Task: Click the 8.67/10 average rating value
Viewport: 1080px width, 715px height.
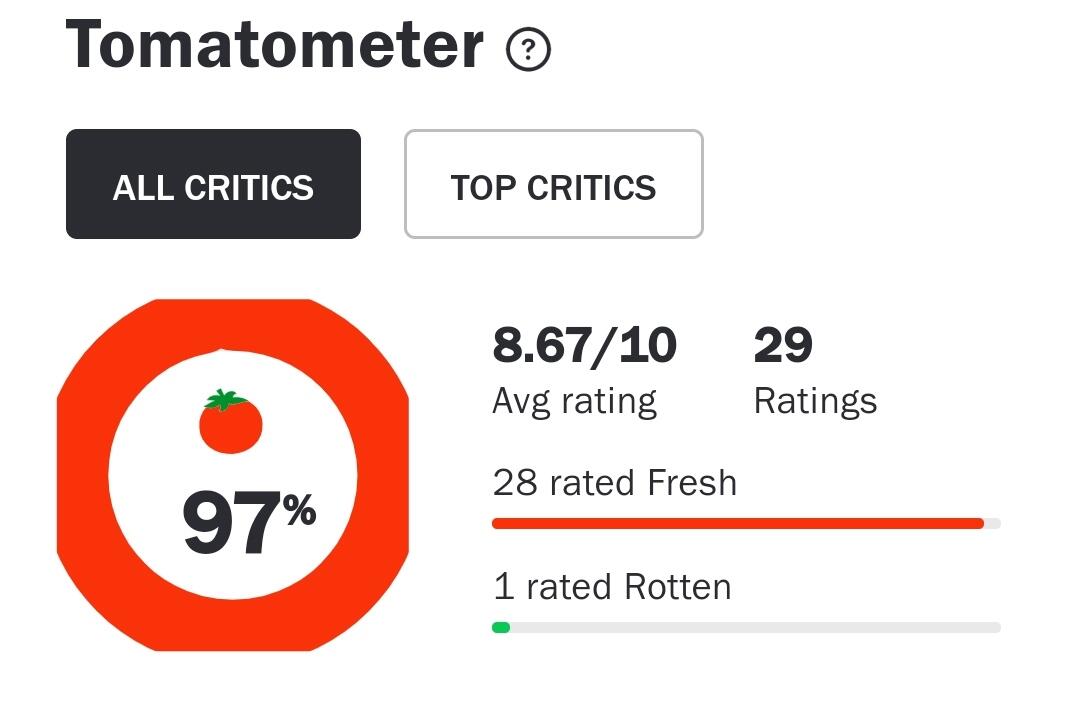Action: (x=584, y=346)
